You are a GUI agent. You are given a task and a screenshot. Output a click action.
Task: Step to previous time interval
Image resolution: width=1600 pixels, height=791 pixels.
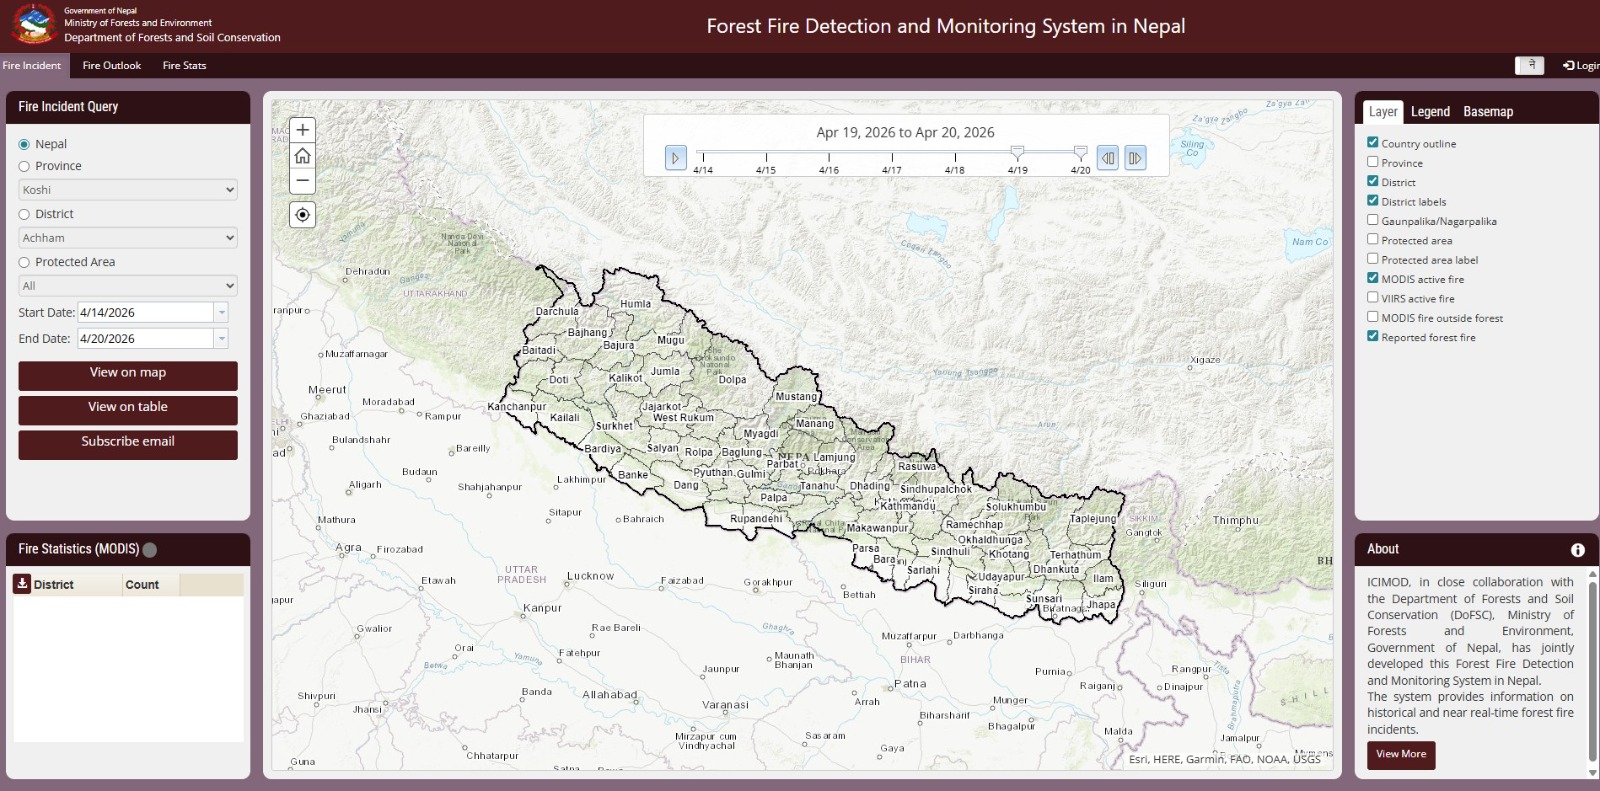[1108, 158]
